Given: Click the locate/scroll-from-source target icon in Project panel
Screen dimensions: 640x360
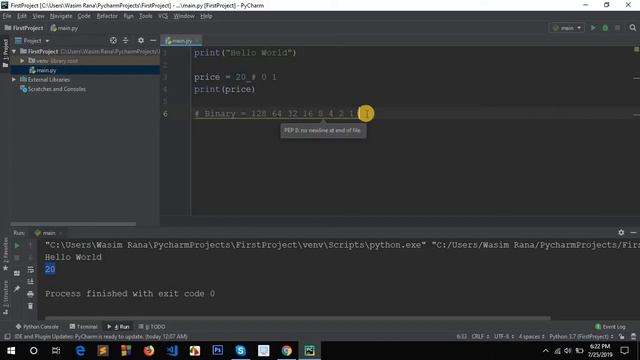Looking at the screenshot, I should [113, 40].
